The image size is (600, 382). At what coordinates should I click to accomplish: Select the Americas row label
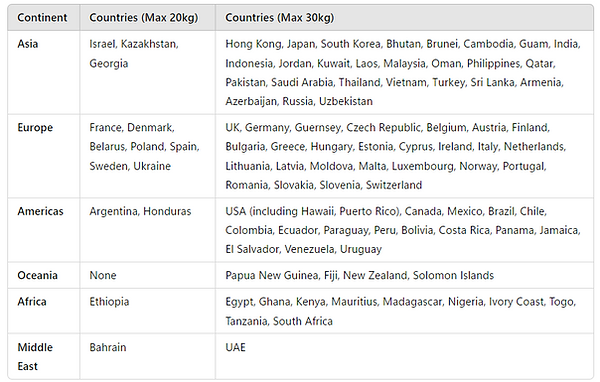tap(40, 211)
